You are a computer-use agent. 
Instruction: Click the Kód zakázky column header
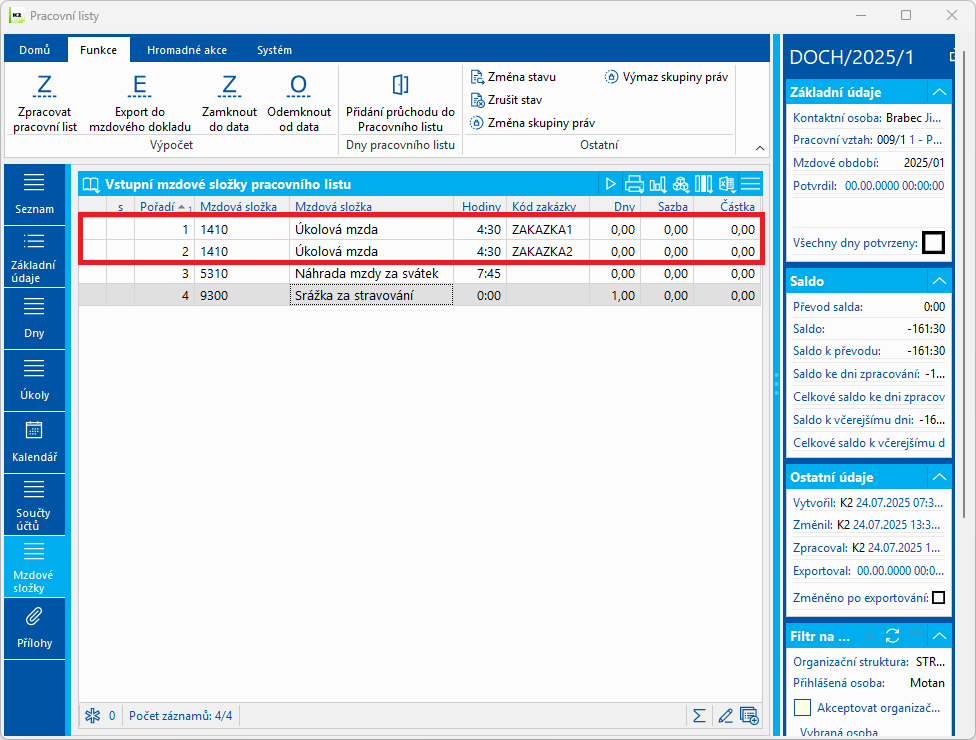click(548, 207)
